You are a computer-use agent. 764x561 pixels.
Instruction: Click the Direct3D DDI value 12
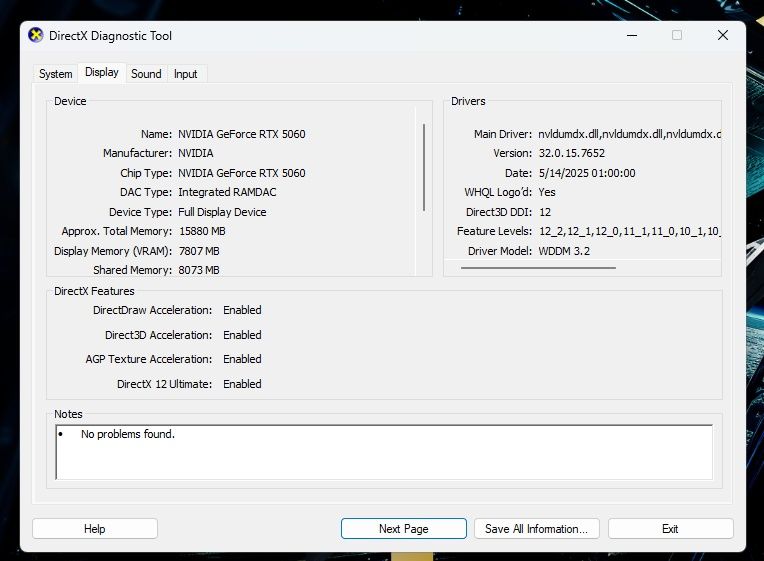point(545,212)
